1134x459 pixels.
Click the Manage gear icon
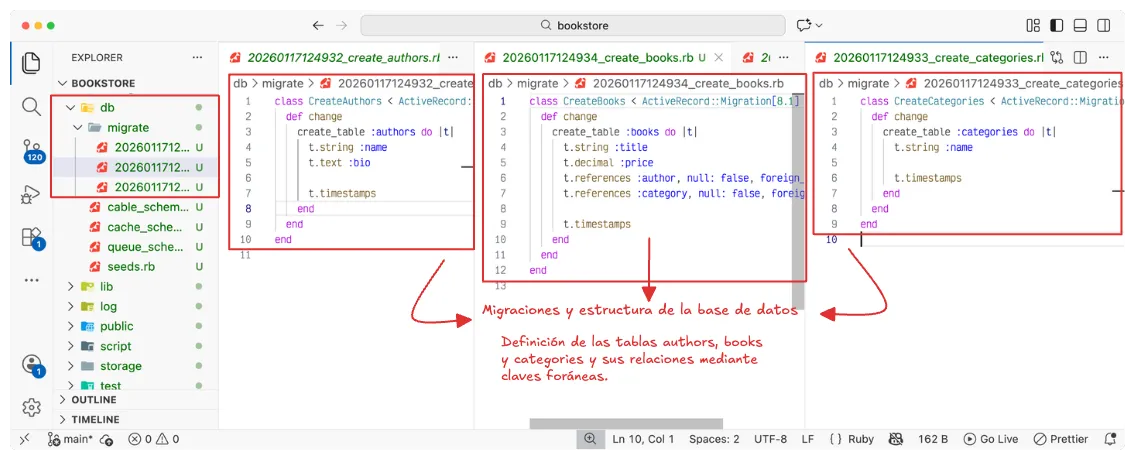click(x=31, y=407)
